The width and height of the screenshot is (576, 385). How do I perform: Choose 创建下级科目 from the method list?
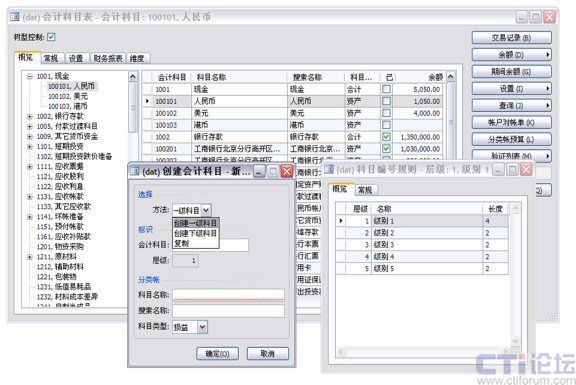pyautogui.click(x=196, y=233)
